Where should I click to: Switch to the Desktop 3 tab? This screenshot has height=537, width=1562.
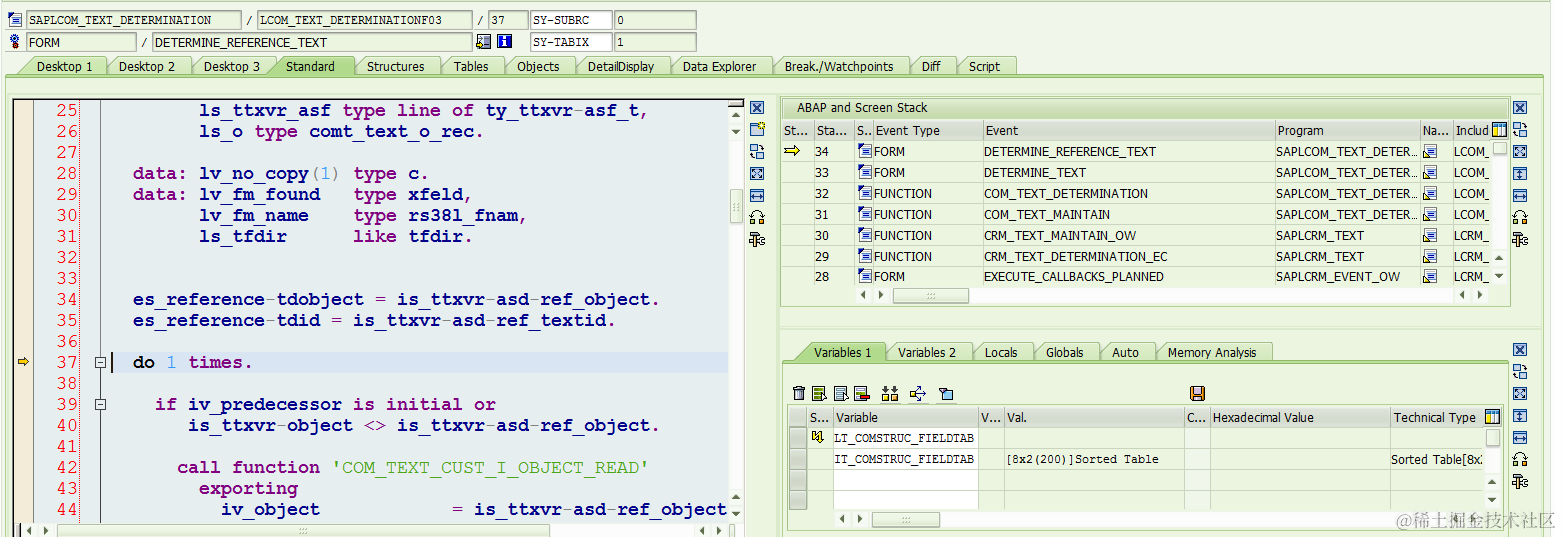click(232, 67)
